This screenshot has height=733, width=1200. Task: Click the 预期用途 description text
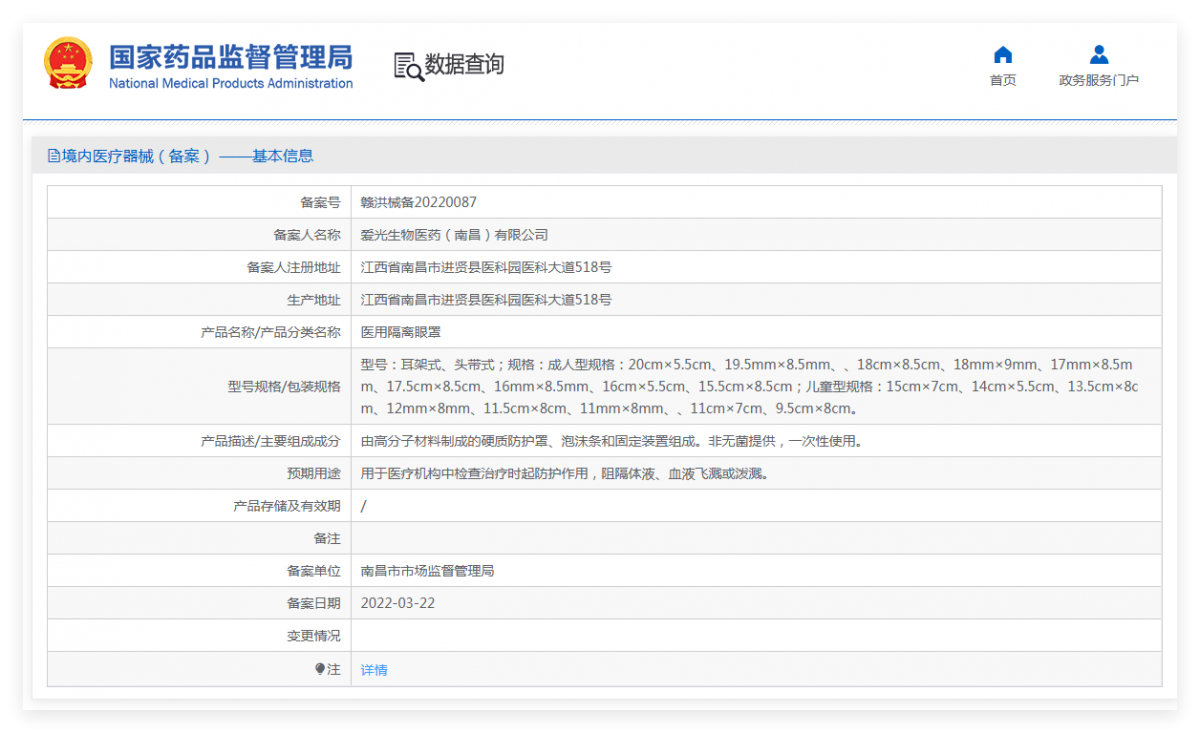click(x=564, y=473)
